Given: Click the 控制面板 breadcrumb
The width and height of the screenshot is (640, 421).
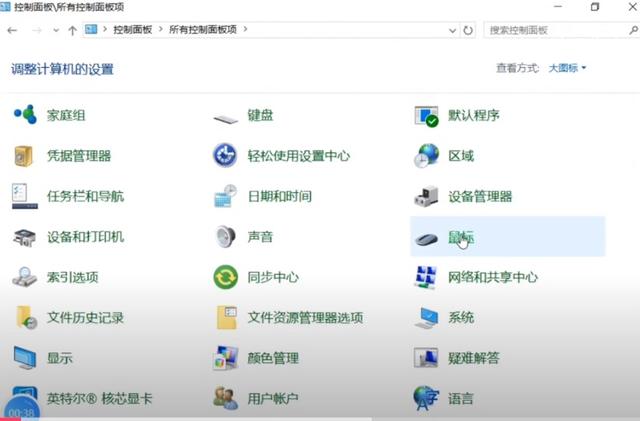Looking at the screenshot, I should (x=133, y=29).
